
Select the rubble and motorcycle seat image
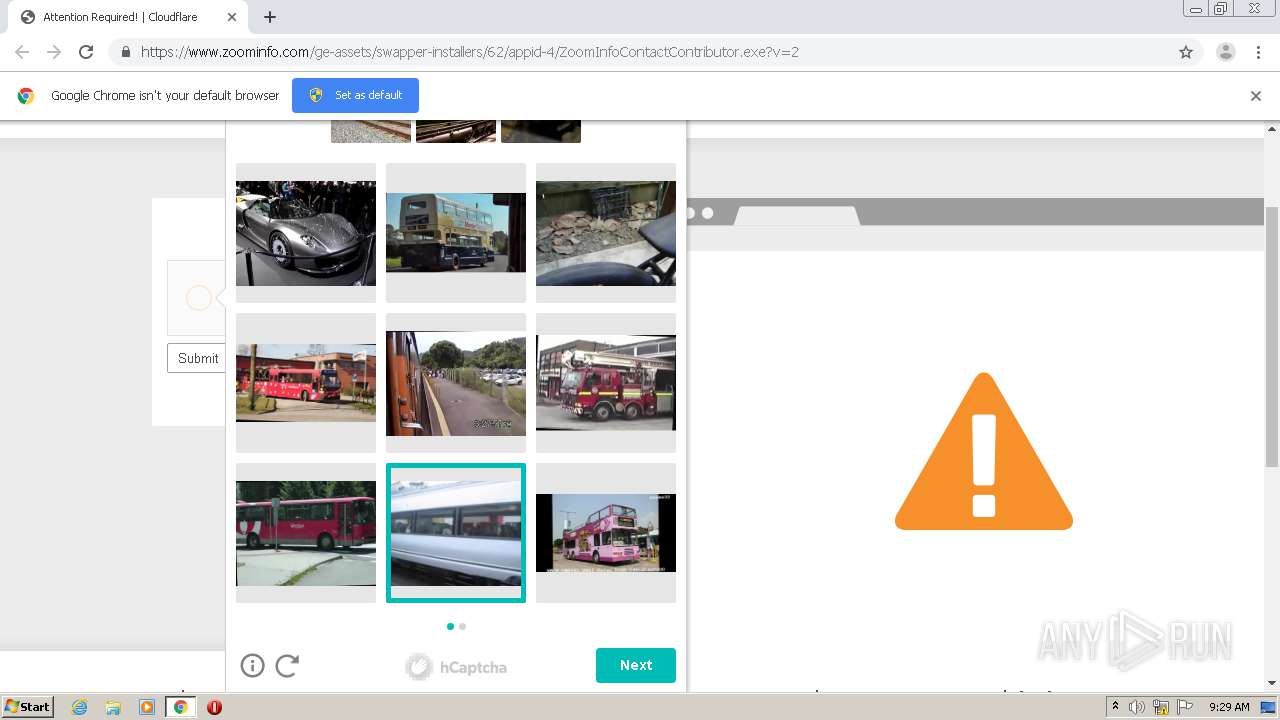point(606,233)
